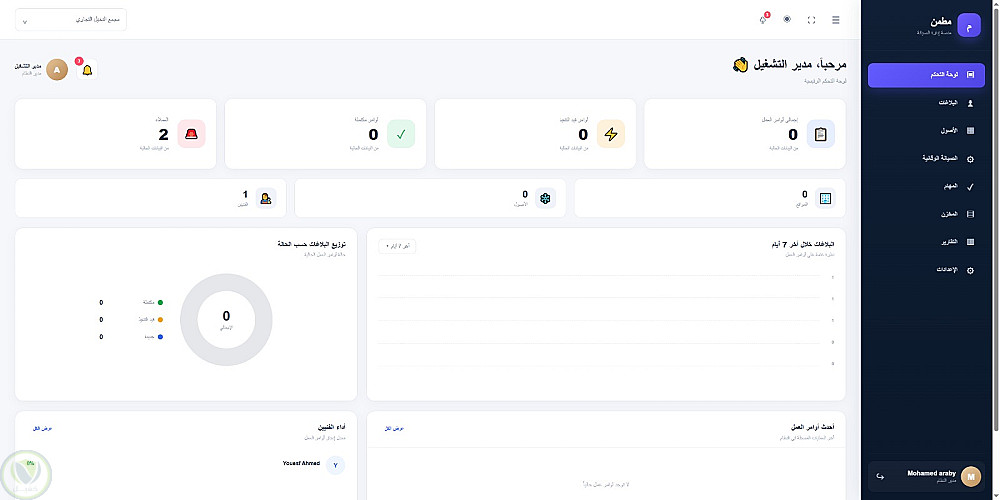Click View All link in latest work orders

click(x=394, y=429)
